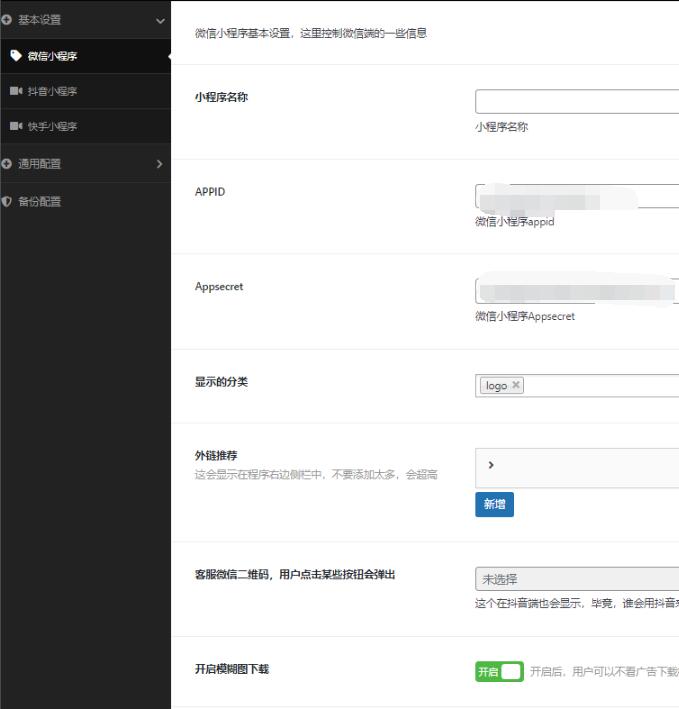Click the 微信小程序appid hint text
Screen dimensions: 679x709
514,222
